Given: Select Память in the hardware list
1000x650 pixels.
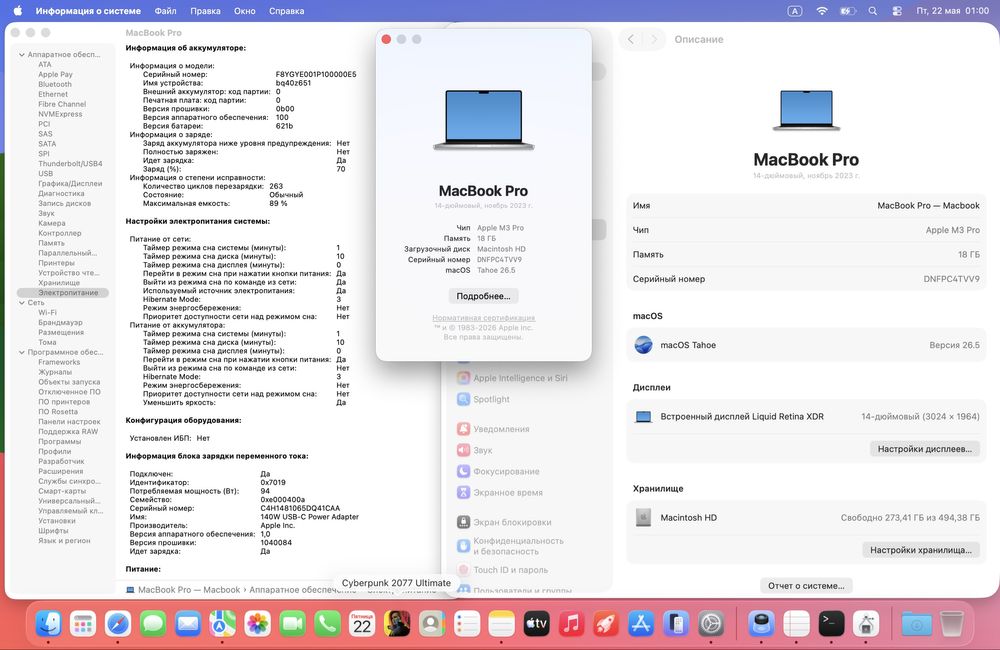Looking at the screenshot, I should tap(51, 243).
